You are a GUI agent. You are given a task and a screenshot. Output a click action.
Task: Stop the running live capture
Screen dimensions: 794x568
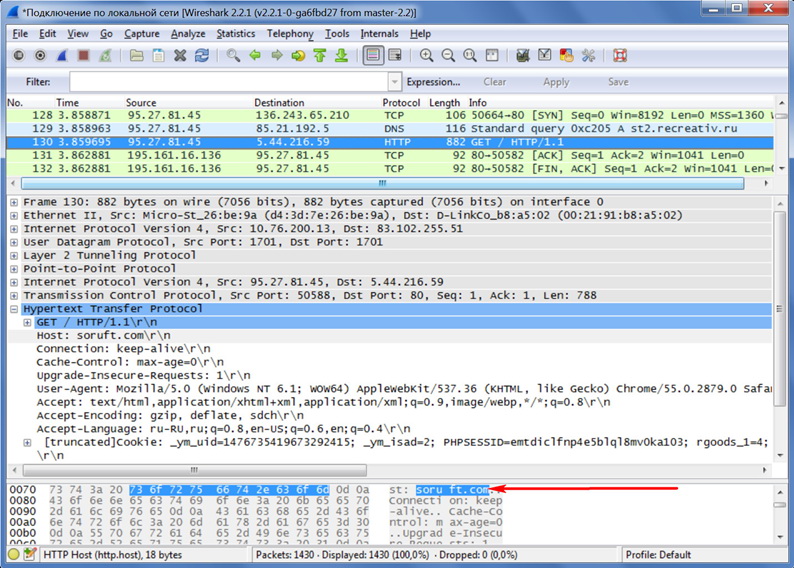click(x=84, y=56)
